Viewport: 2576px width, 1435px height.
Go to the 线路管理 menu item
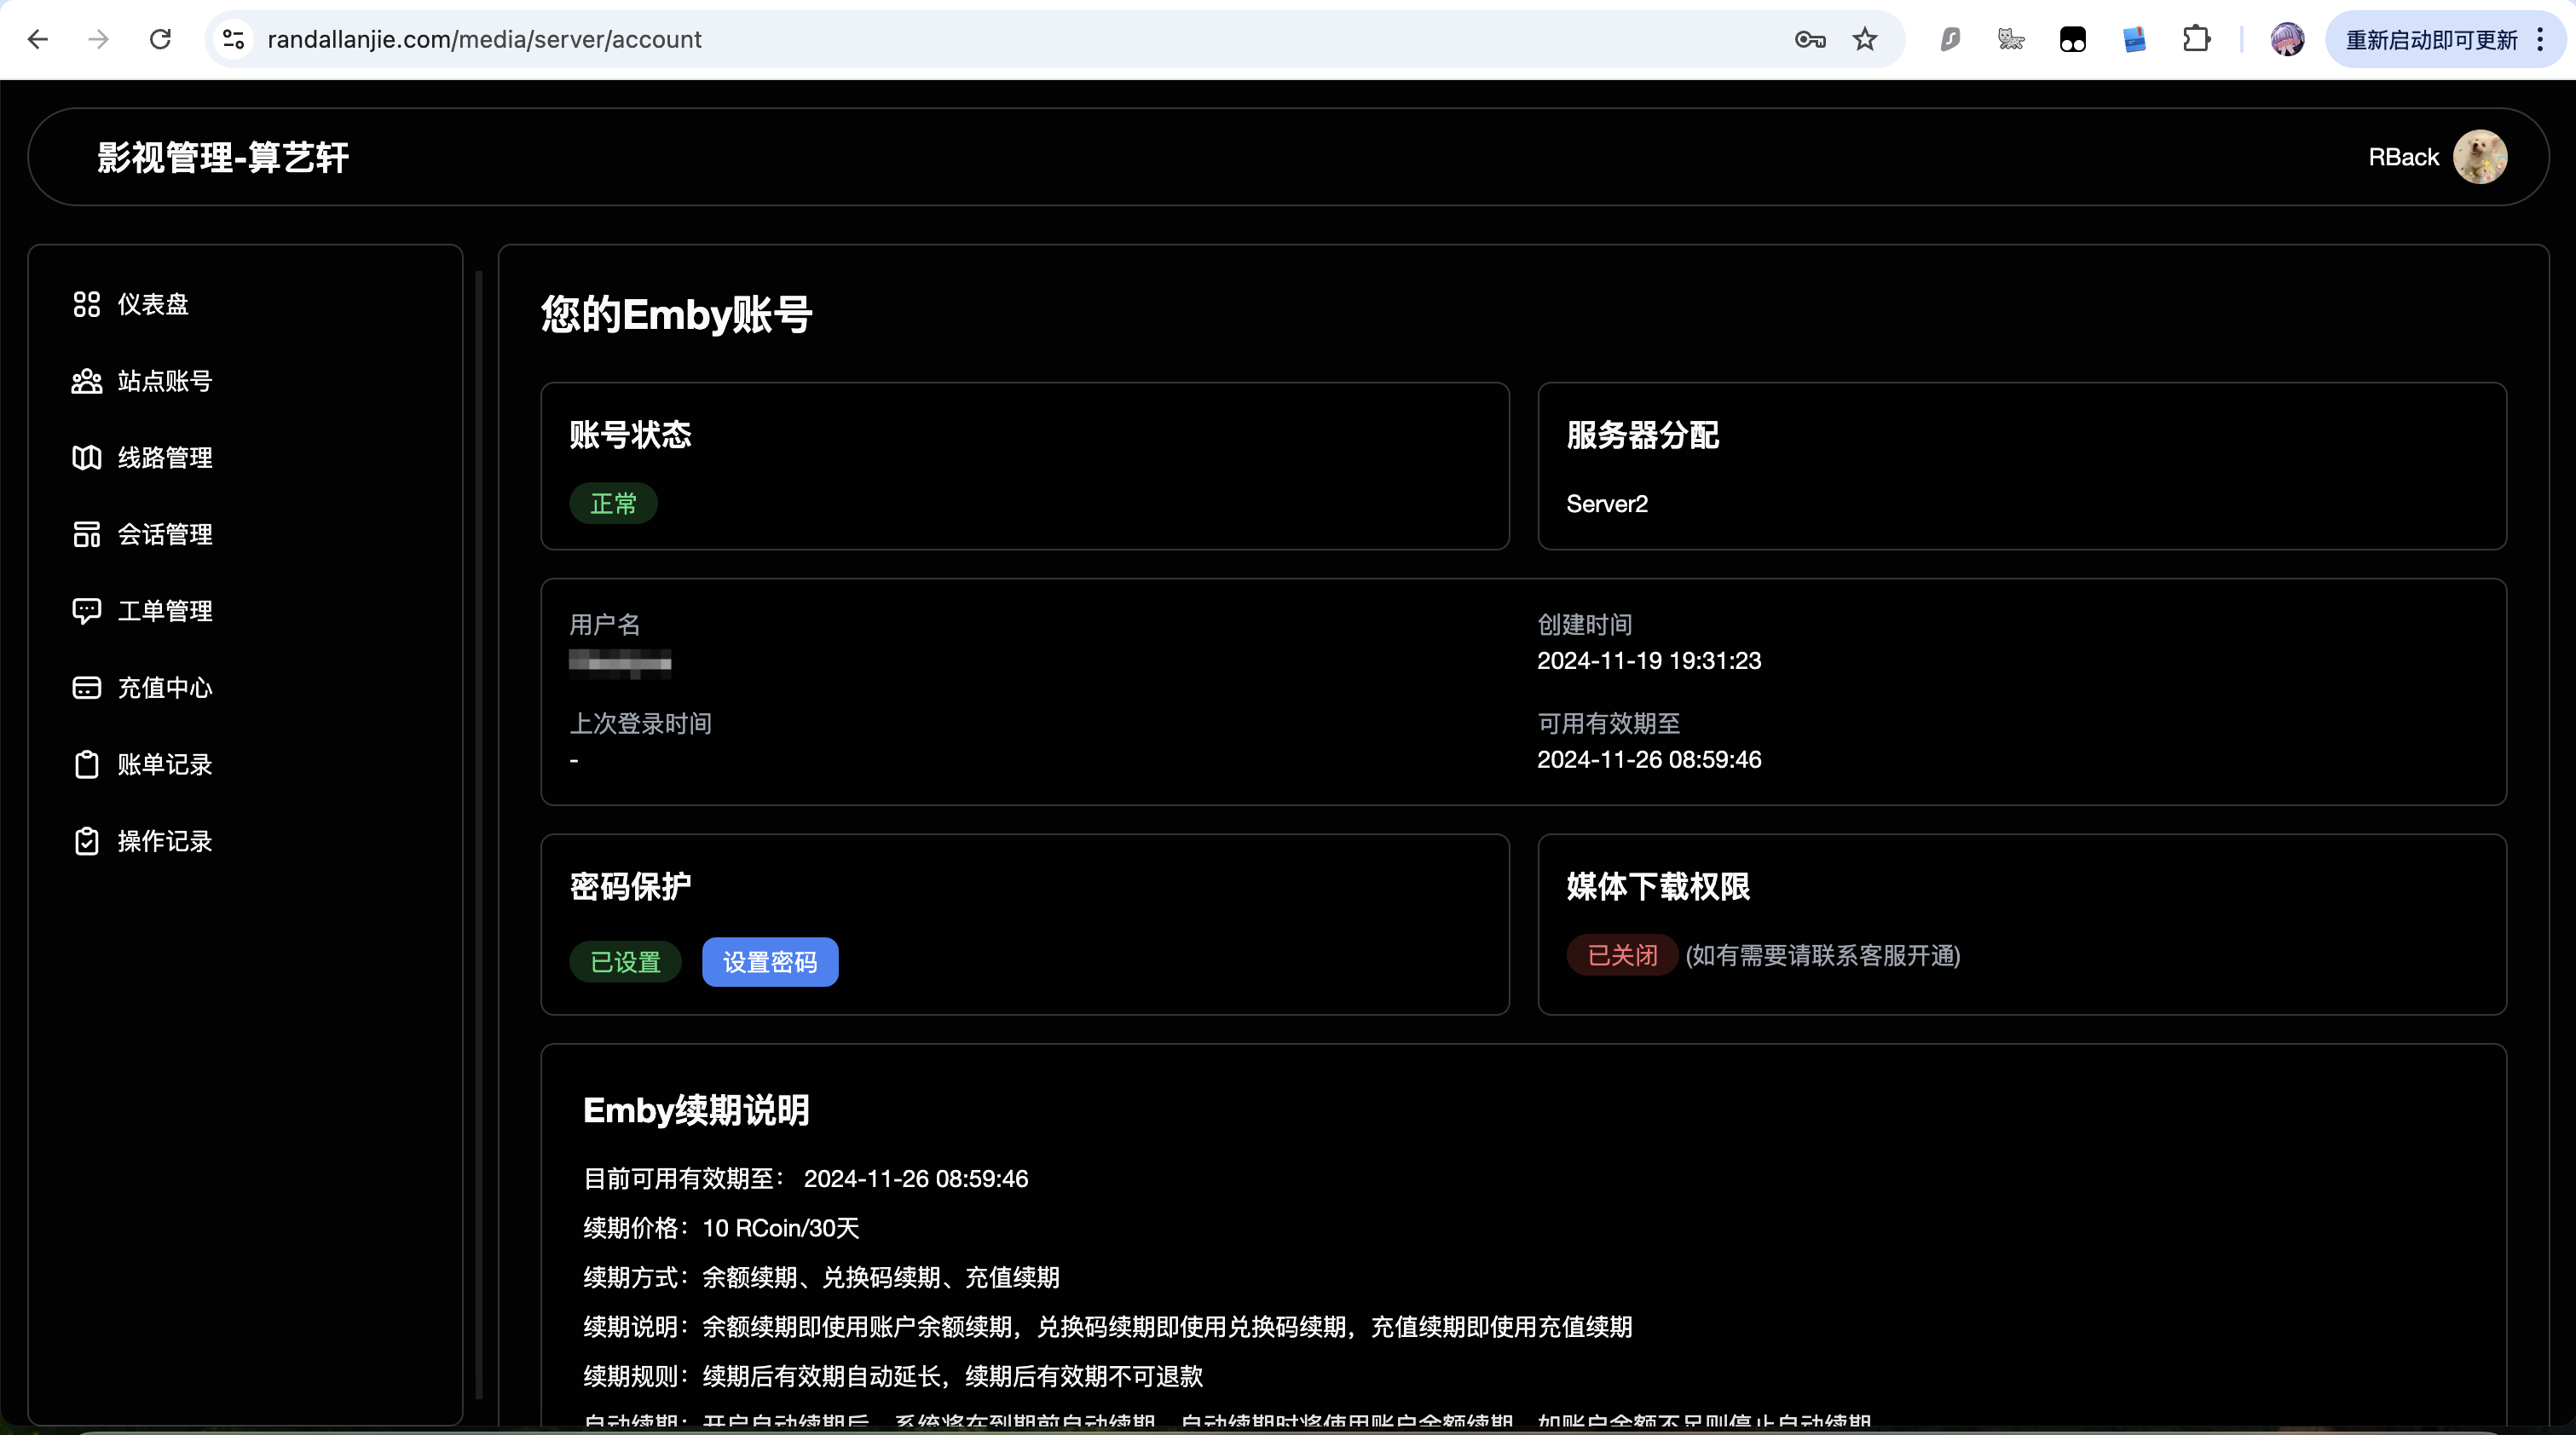click(165, 458)
